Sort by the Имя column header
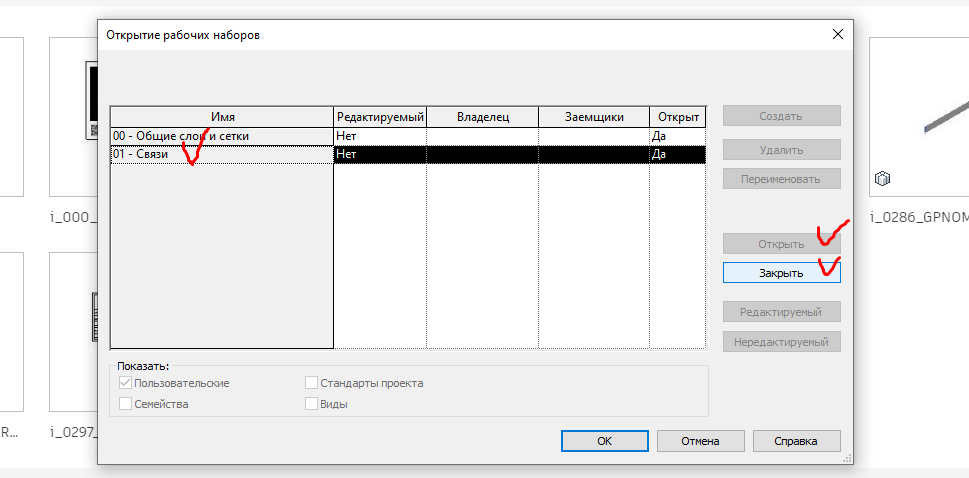The image size is (969, 478). 221,117
